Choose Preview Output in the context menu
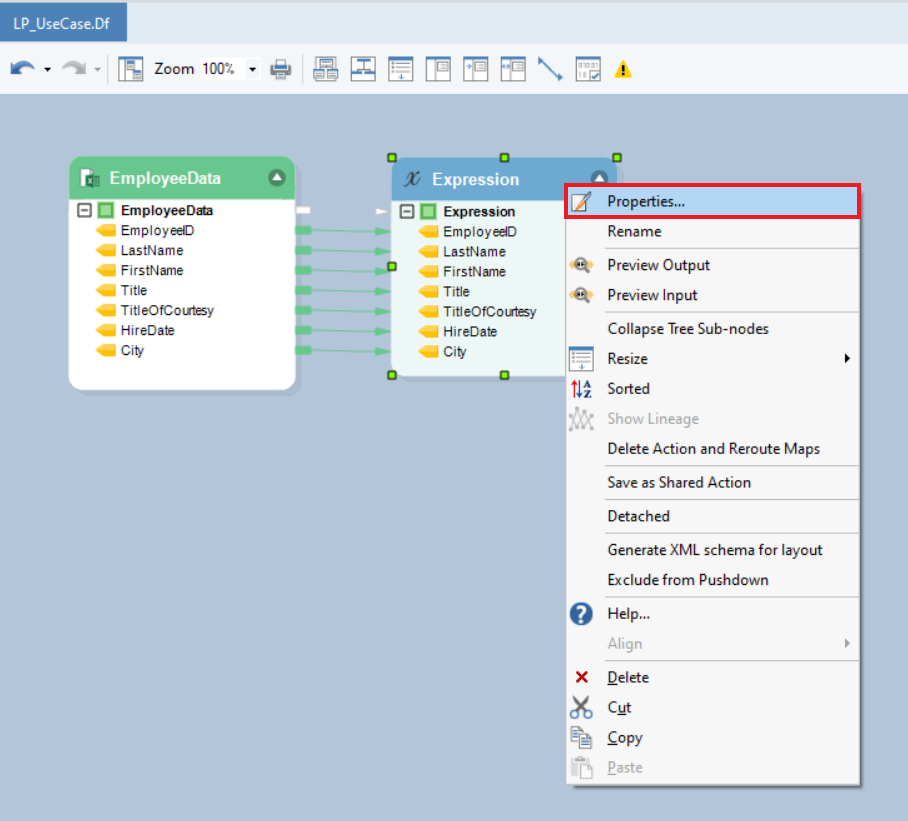This screenshot has height=821, width=908. pos(658,265)
